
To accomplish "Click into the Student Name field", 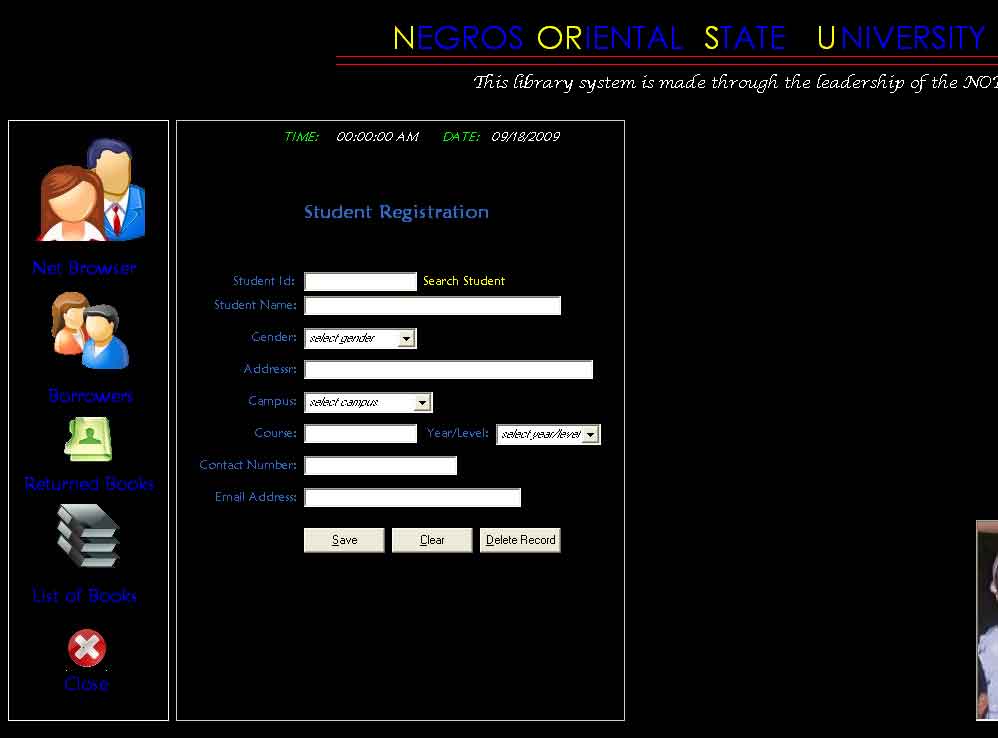I will click(x=432, y=305).
